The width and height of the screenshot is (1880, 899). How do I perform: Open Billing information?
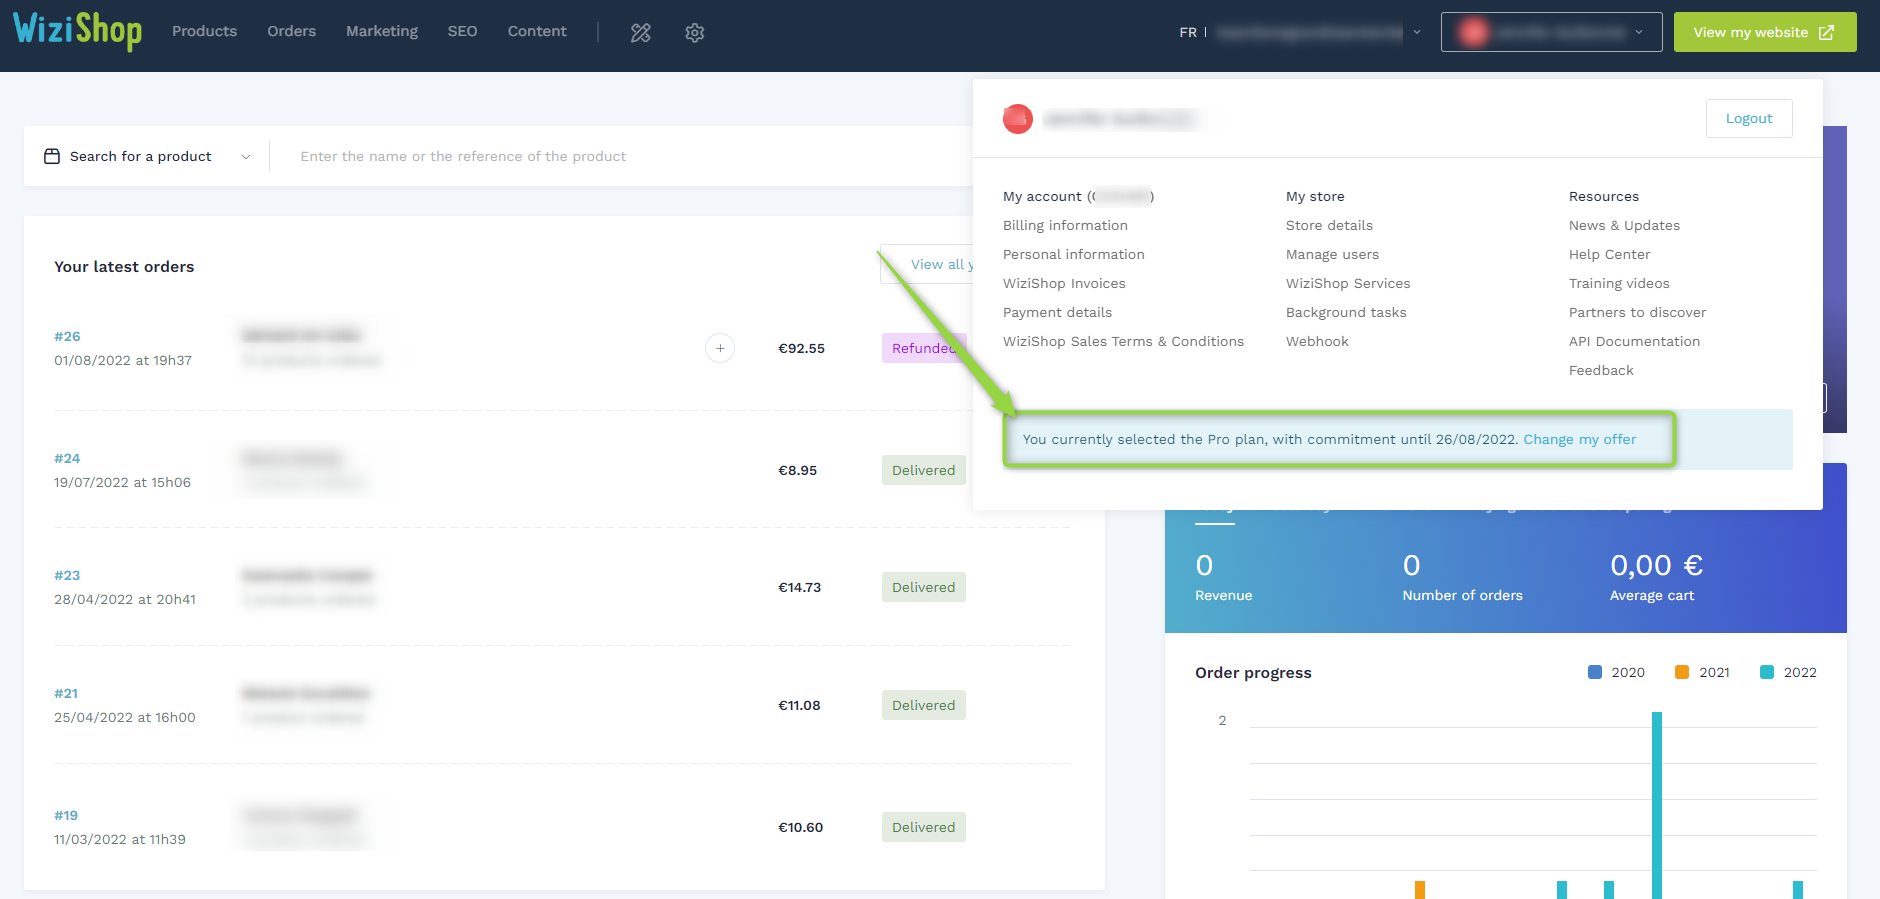tap(1065, 225)
